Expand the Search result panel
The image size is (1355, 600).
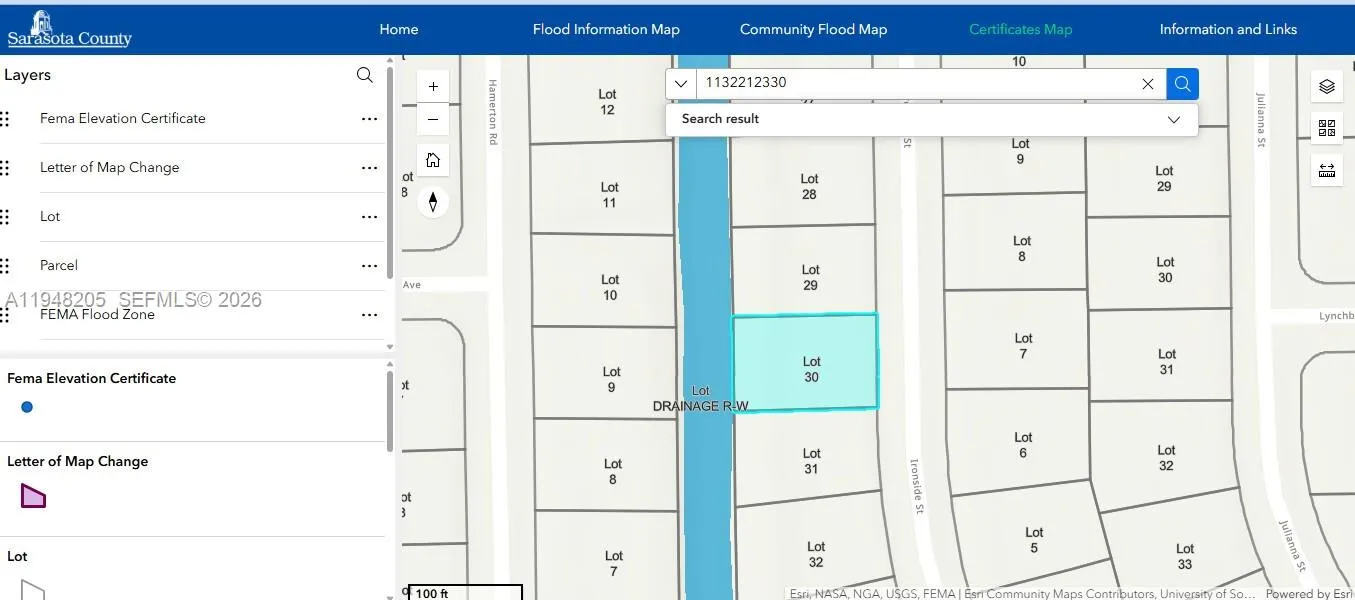(1174, 119)
